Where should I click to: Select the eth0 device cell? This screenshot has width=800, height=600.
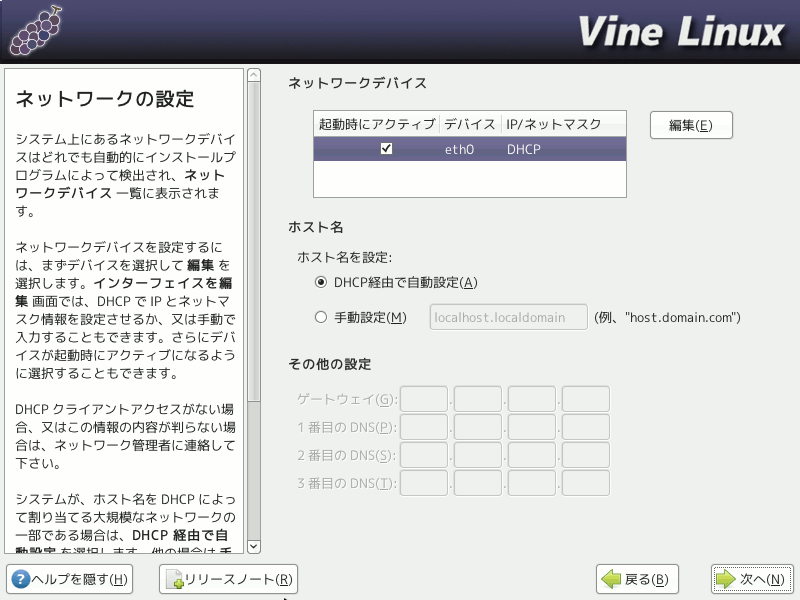[x=459, y=149]
